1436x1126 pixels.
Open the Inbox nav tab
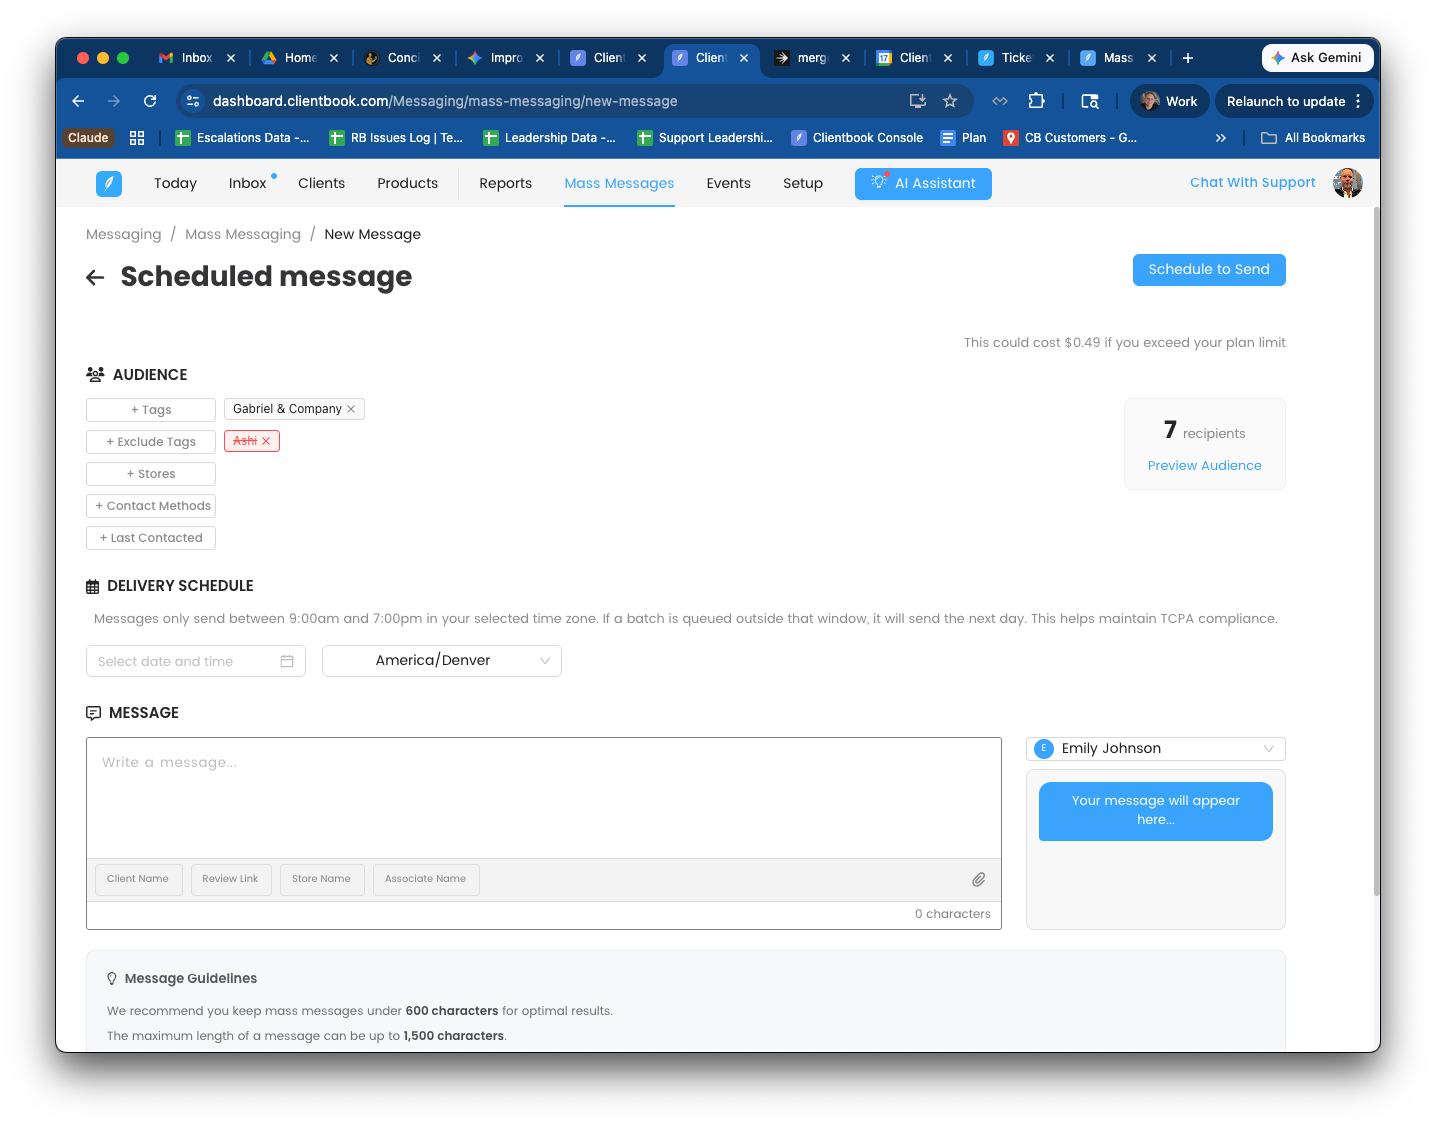point(247,183)
